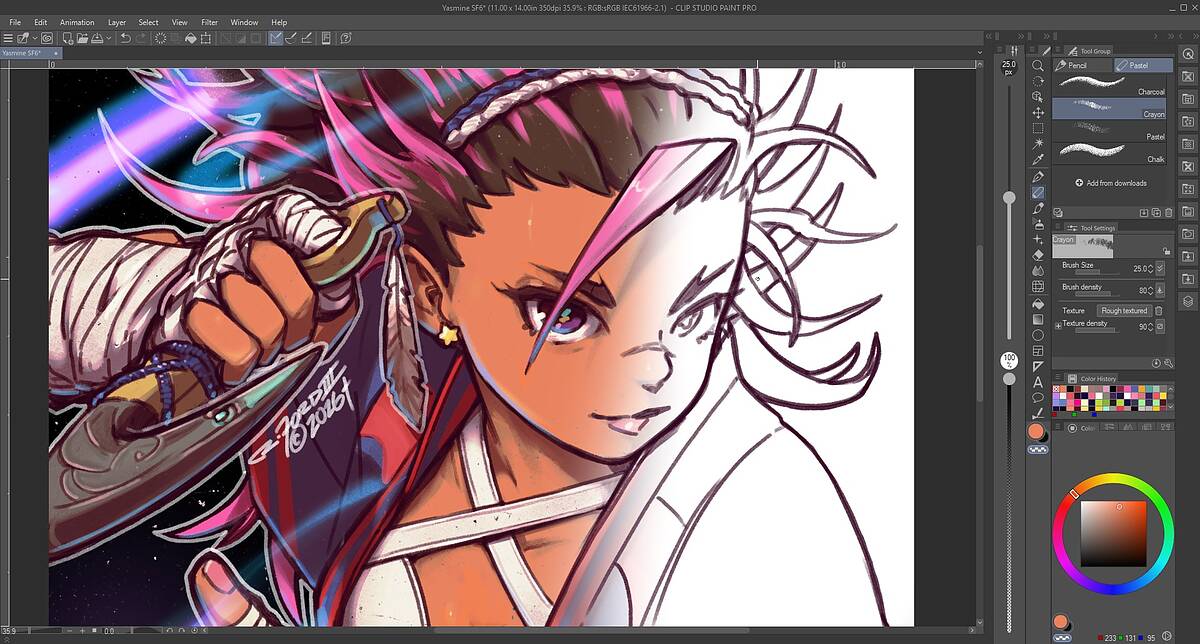Click the Fill bucket icon in command bar
The height and width of the screenshot is (644, 1200).
pos(190,38)
